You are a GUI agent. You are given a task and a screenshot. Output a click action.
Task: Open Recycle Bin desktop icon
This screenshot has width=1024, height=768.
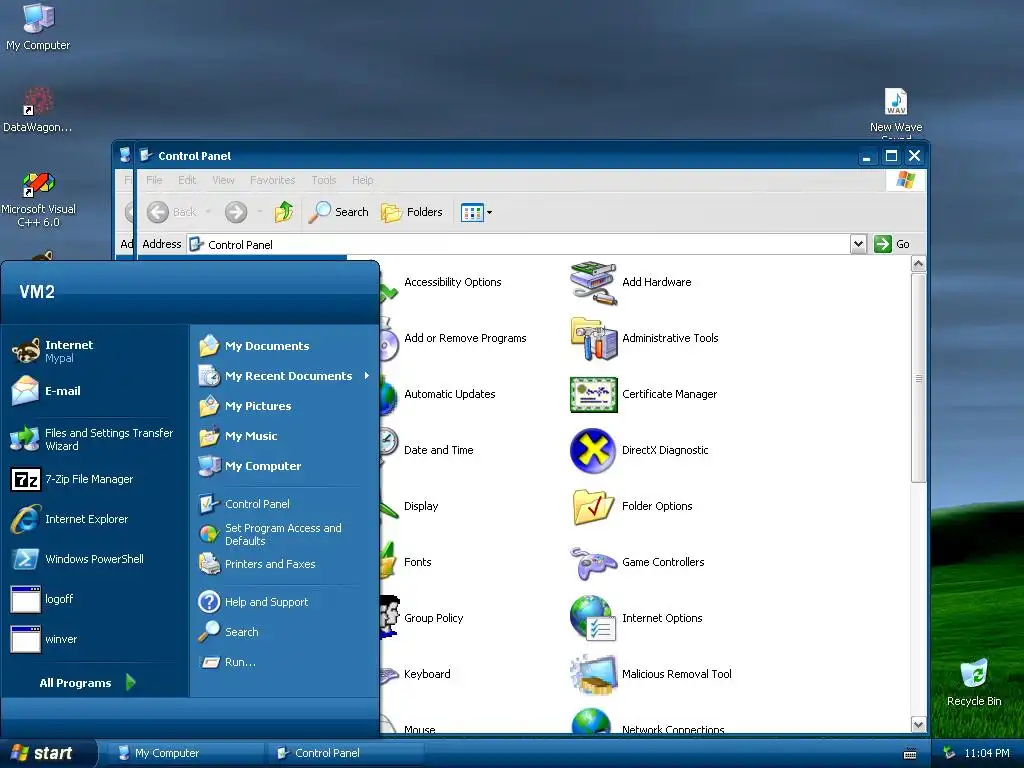(974, 682)
